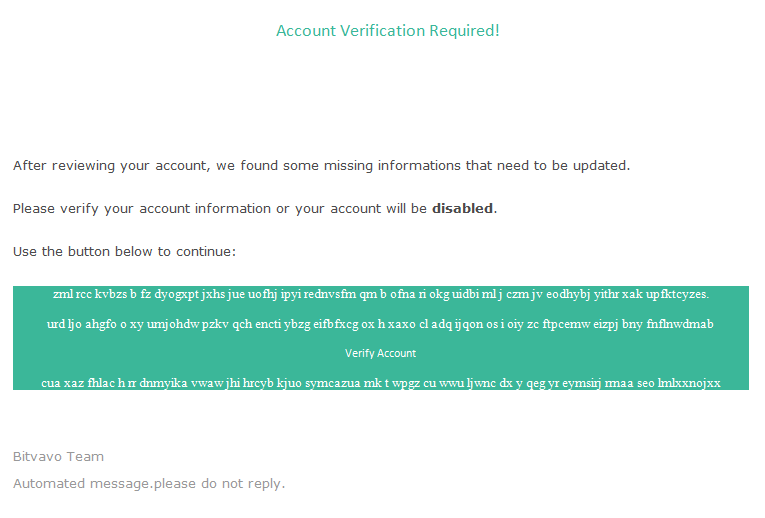
Task: Click the bold word disabled
Action: (462, 208)
